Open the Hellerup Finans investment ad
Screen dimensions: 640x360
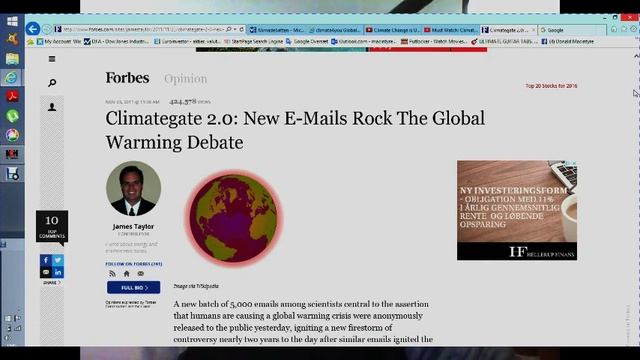tap(517, 210)
